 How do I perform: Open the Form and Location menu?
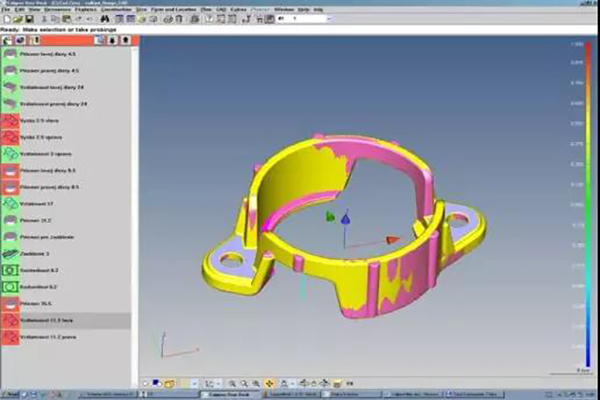coord(173,9)
